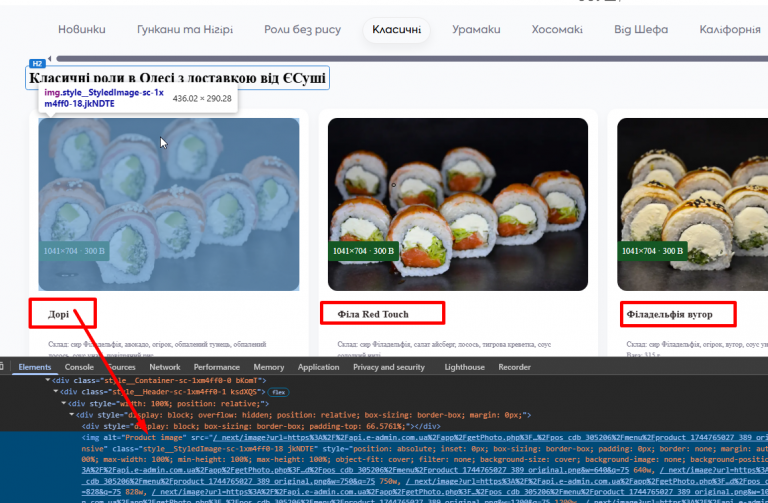
Task: Click the scrollbar left arrow
Action: point(49,59)
